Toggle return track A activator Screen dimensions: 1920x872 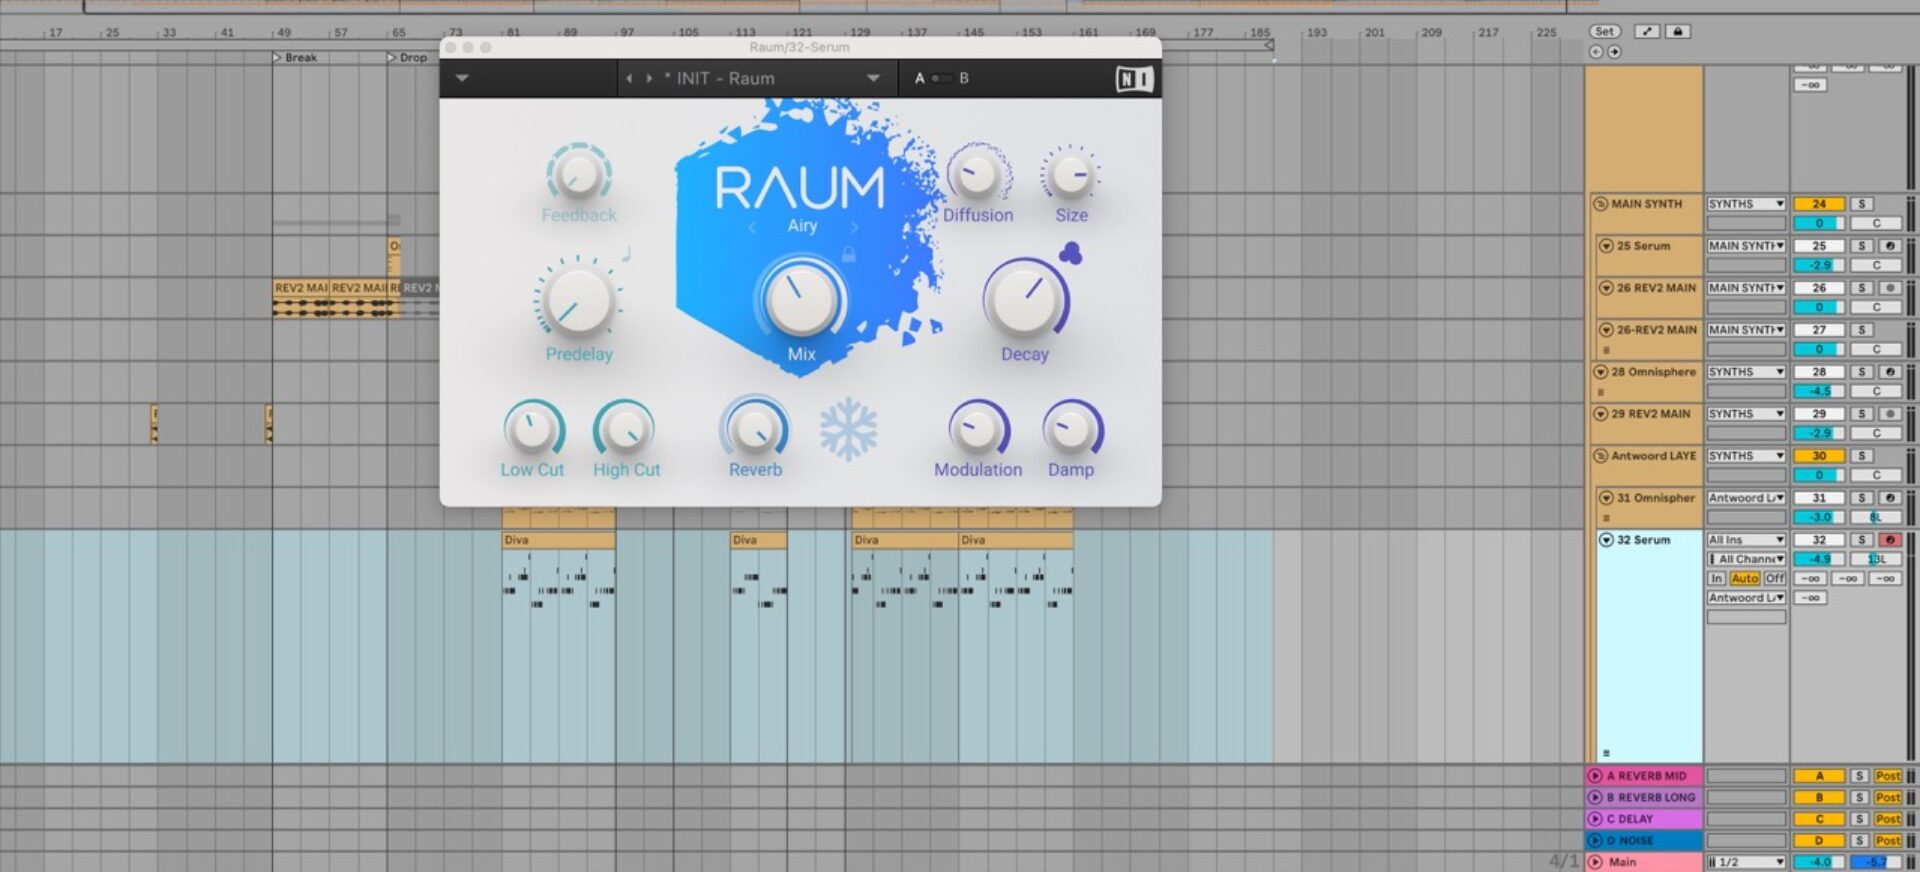tap(1819, 775)
